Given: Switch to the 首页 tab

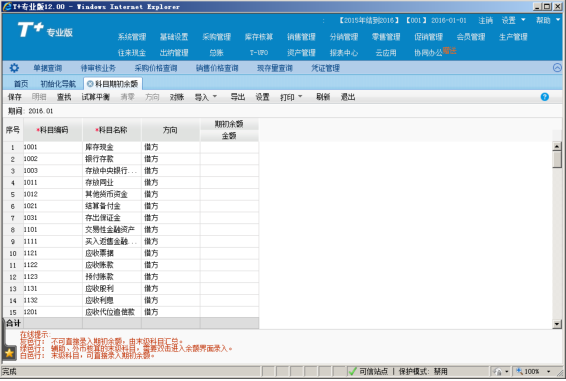Looking at the screenshot, I should coord(21,84).
